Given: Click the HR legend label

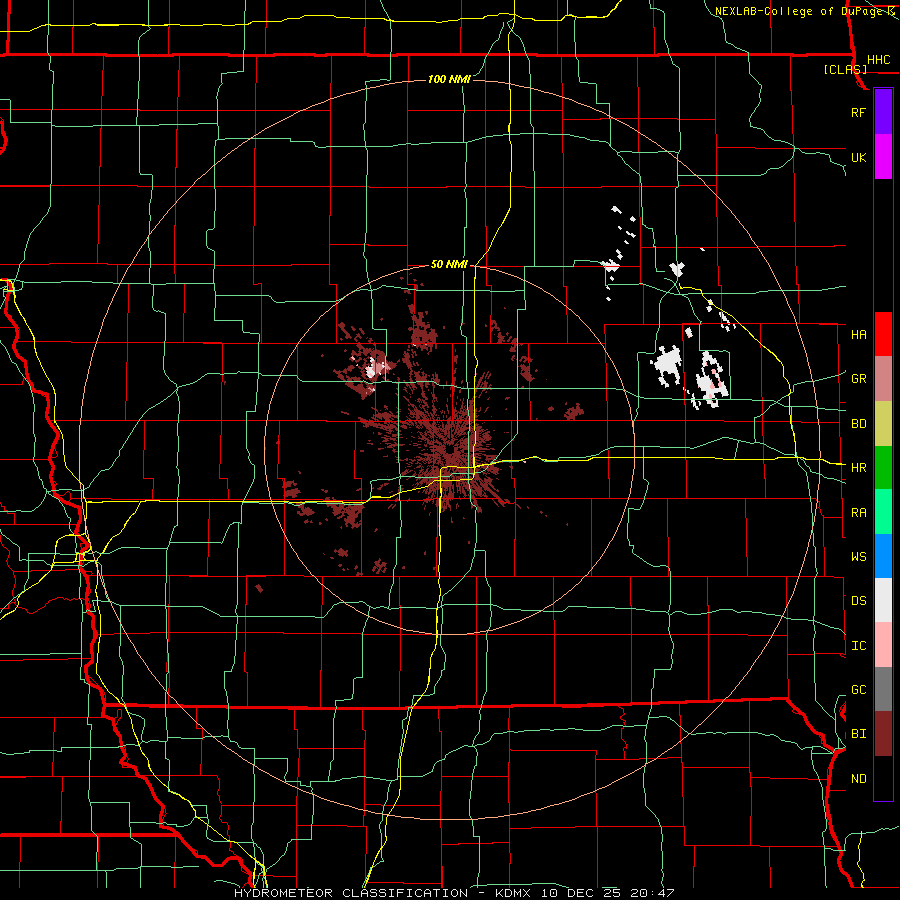Looking at the screenshot, I should [858, 468].
